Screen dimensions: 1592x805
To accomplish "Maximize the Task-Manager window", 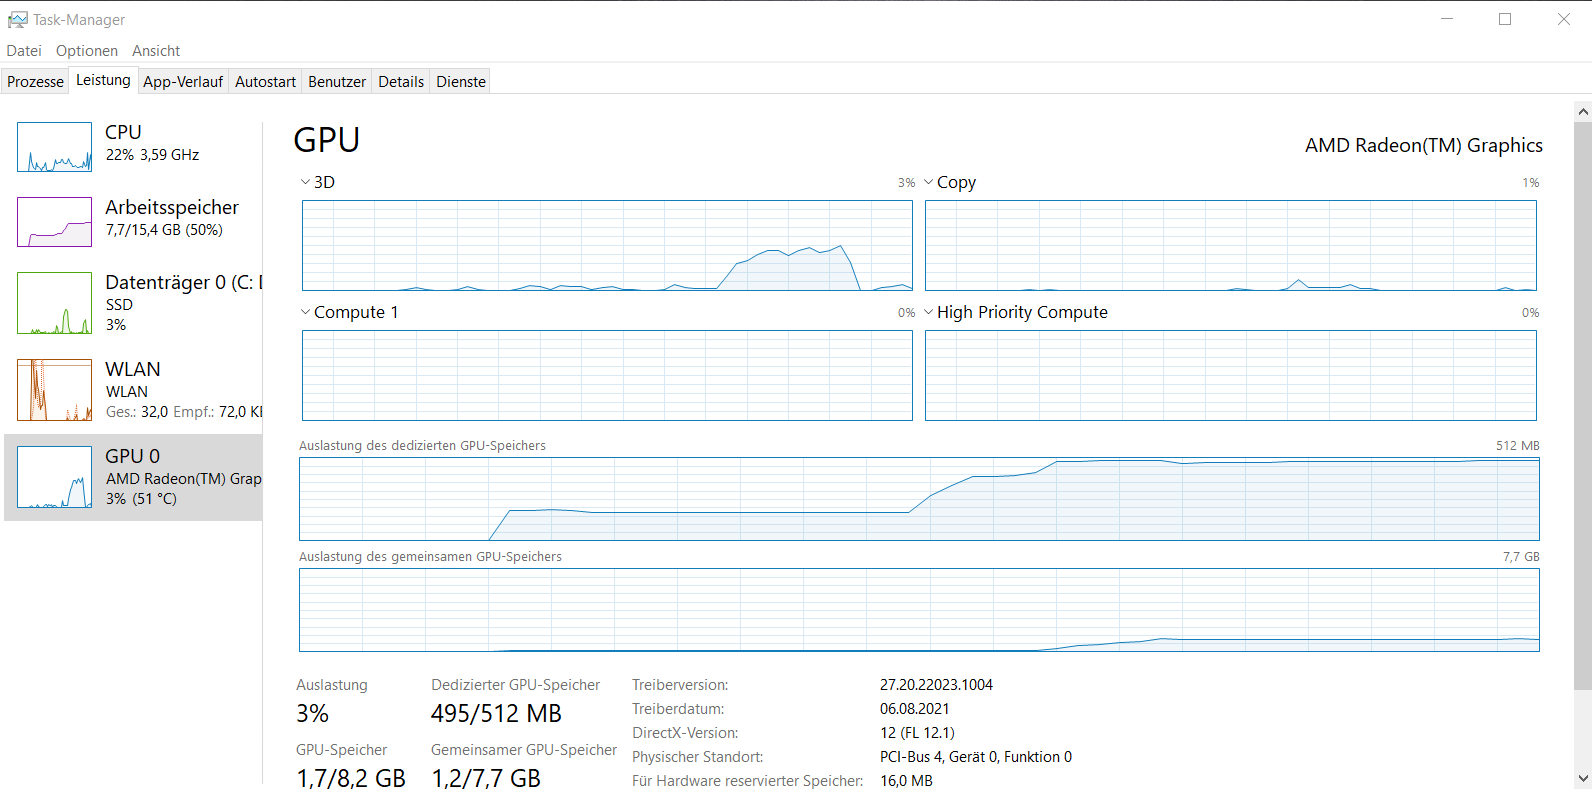I will click(x=1505, y=19).
